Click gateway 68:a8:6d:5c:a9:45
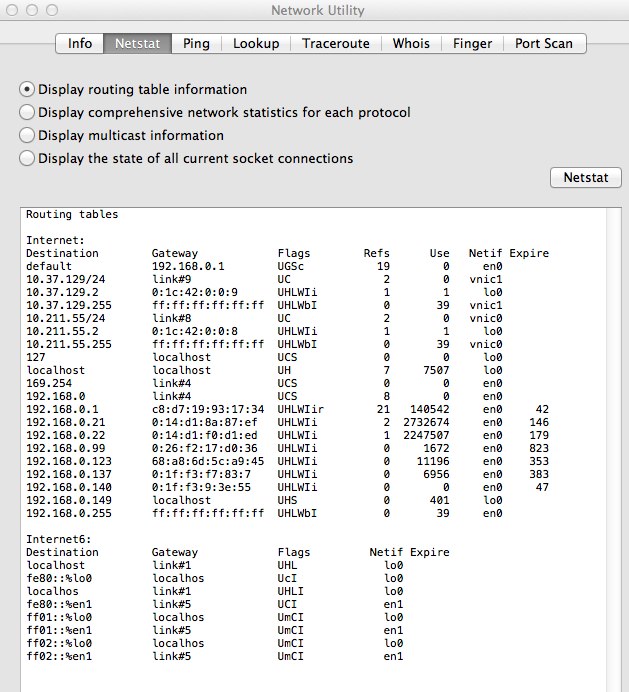 (208, 462)
